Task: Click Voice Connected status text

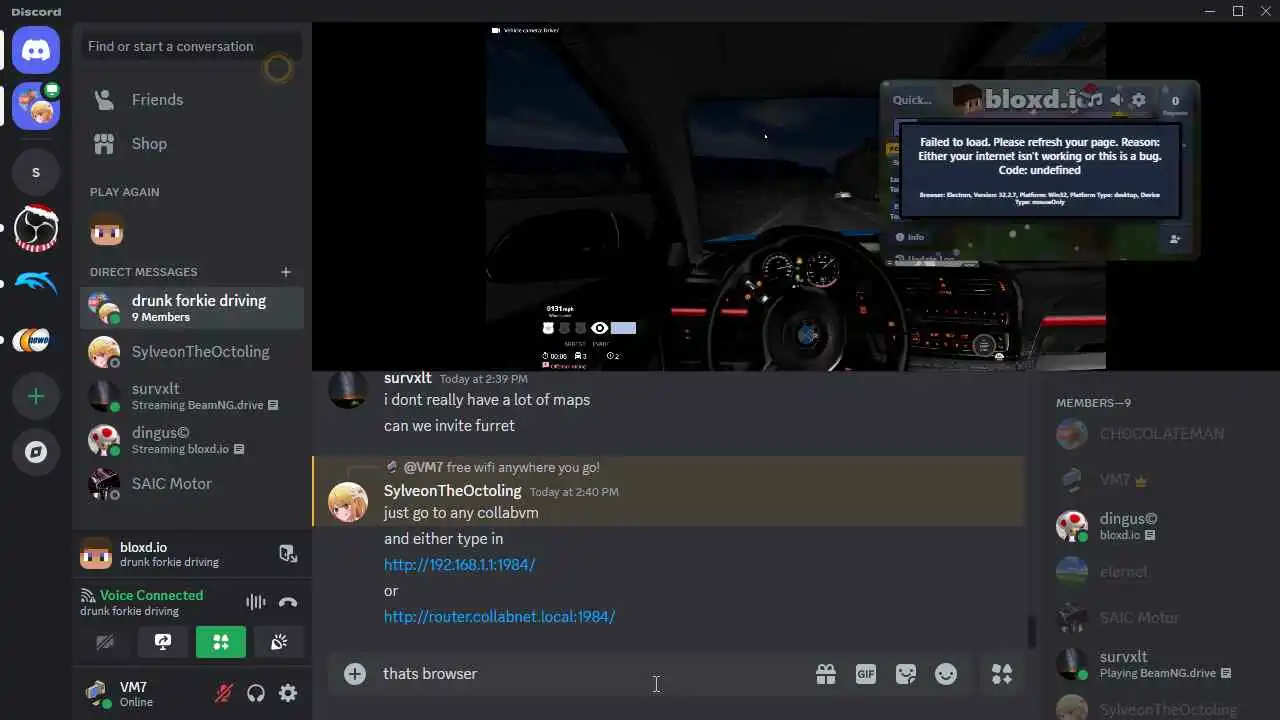Action: [x=151, y=595]
